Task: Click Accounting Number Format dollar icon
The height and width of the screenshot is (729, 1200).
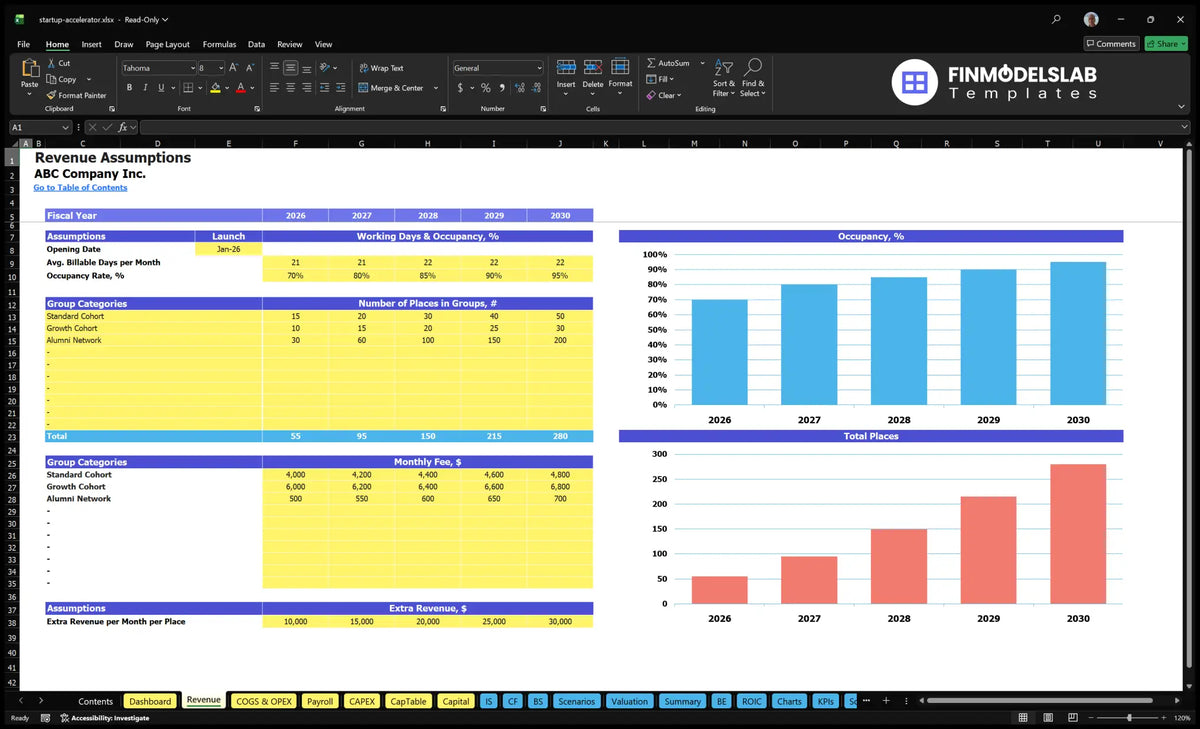Action: pyautogui.click(x=460, y=88)
